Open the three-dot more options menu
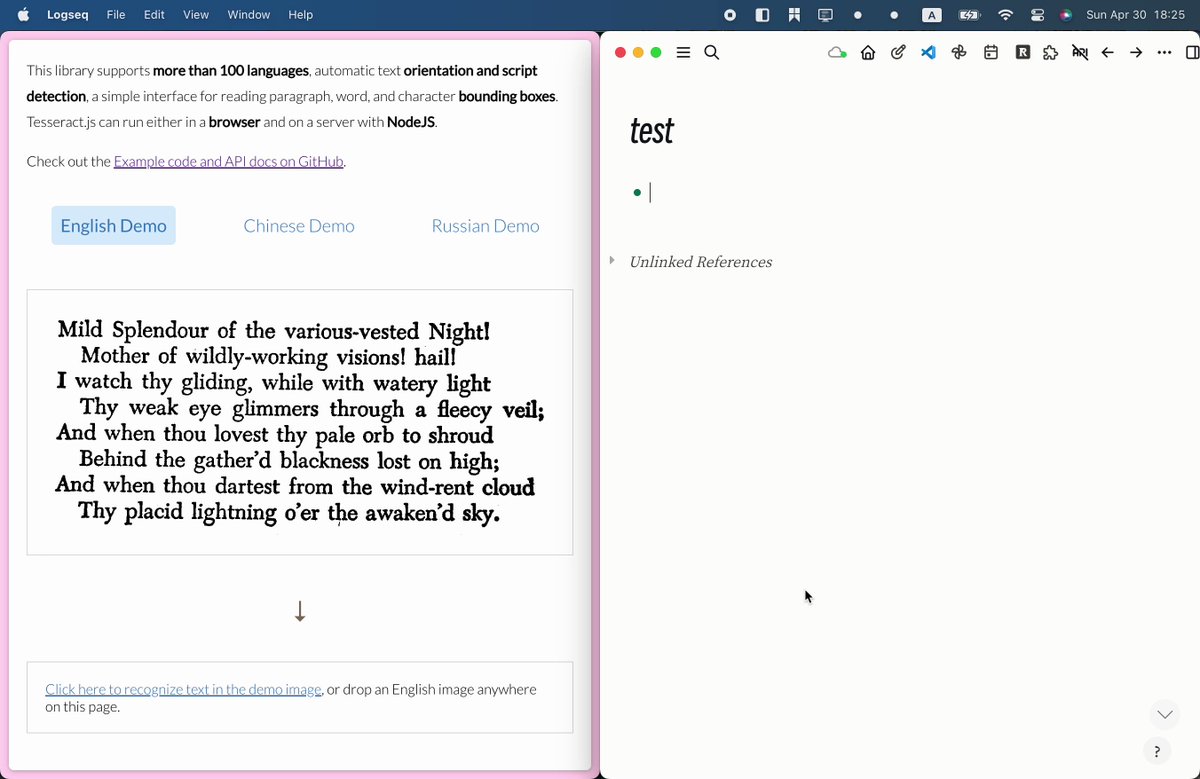Screen dimensions: 1200x779 point(1164,52)
